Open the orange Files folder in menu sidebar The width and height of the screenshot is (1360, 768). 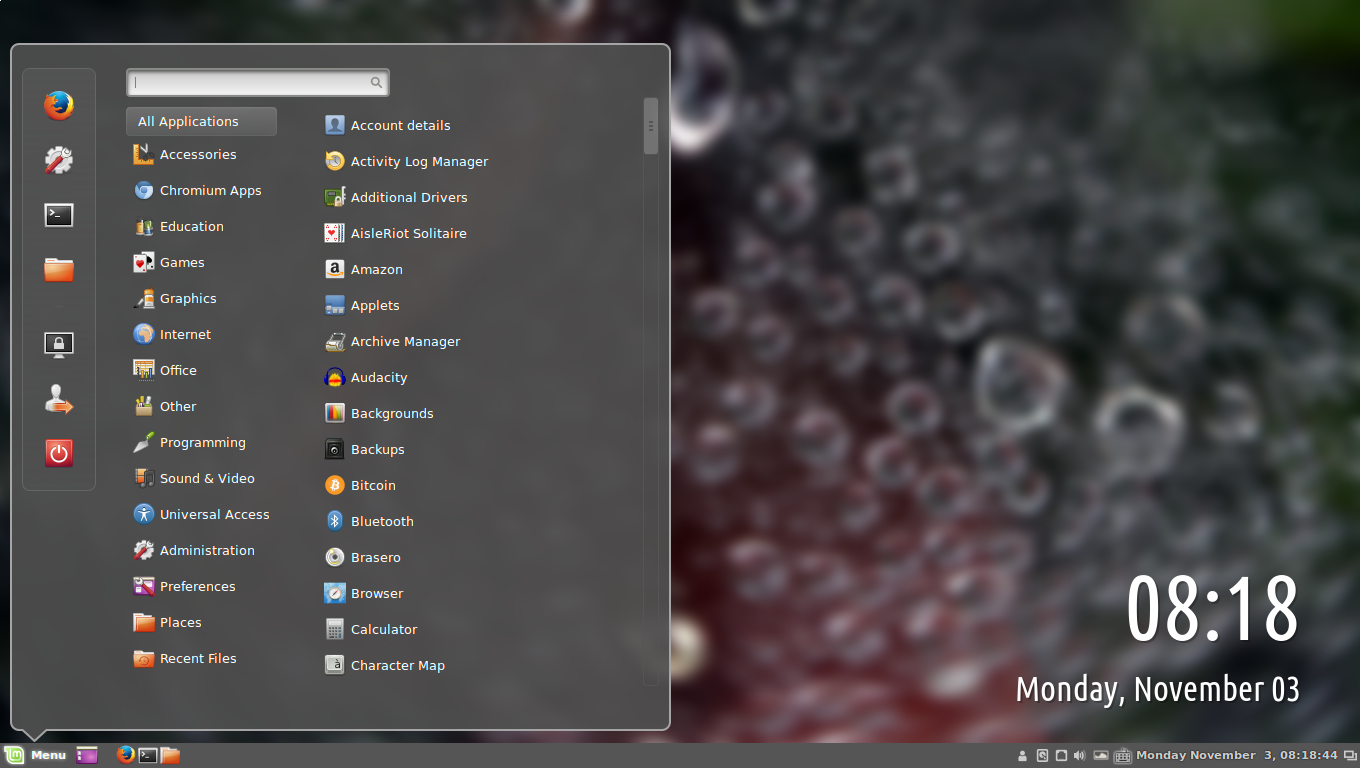click(x=59, y=269)
